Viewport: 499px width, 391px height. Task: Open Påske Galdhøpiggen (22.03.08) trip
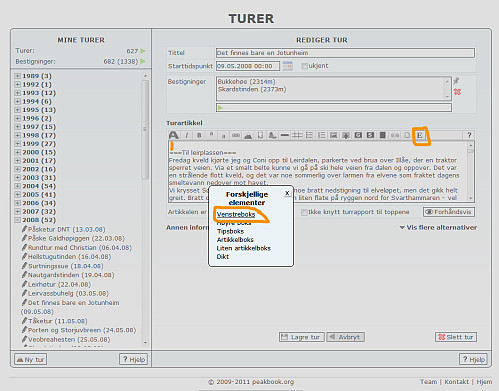coord(76,239)
